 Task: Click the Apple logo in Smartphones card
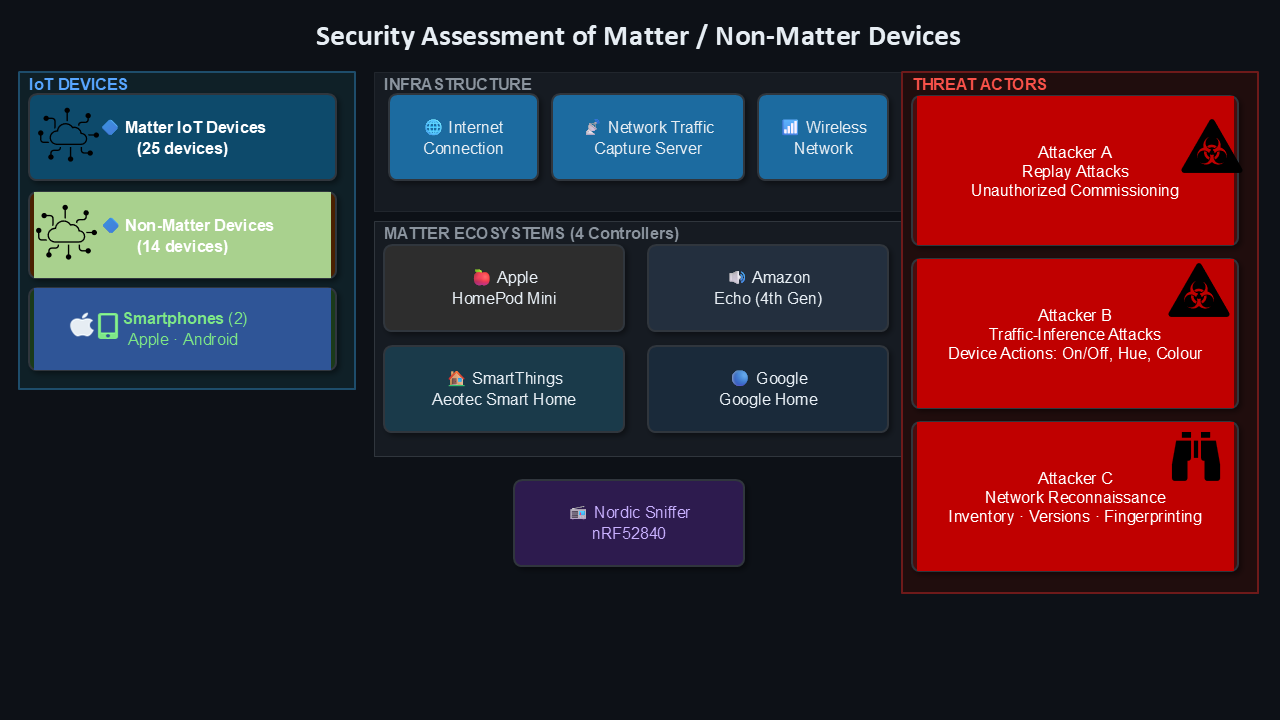pos(82,324)
